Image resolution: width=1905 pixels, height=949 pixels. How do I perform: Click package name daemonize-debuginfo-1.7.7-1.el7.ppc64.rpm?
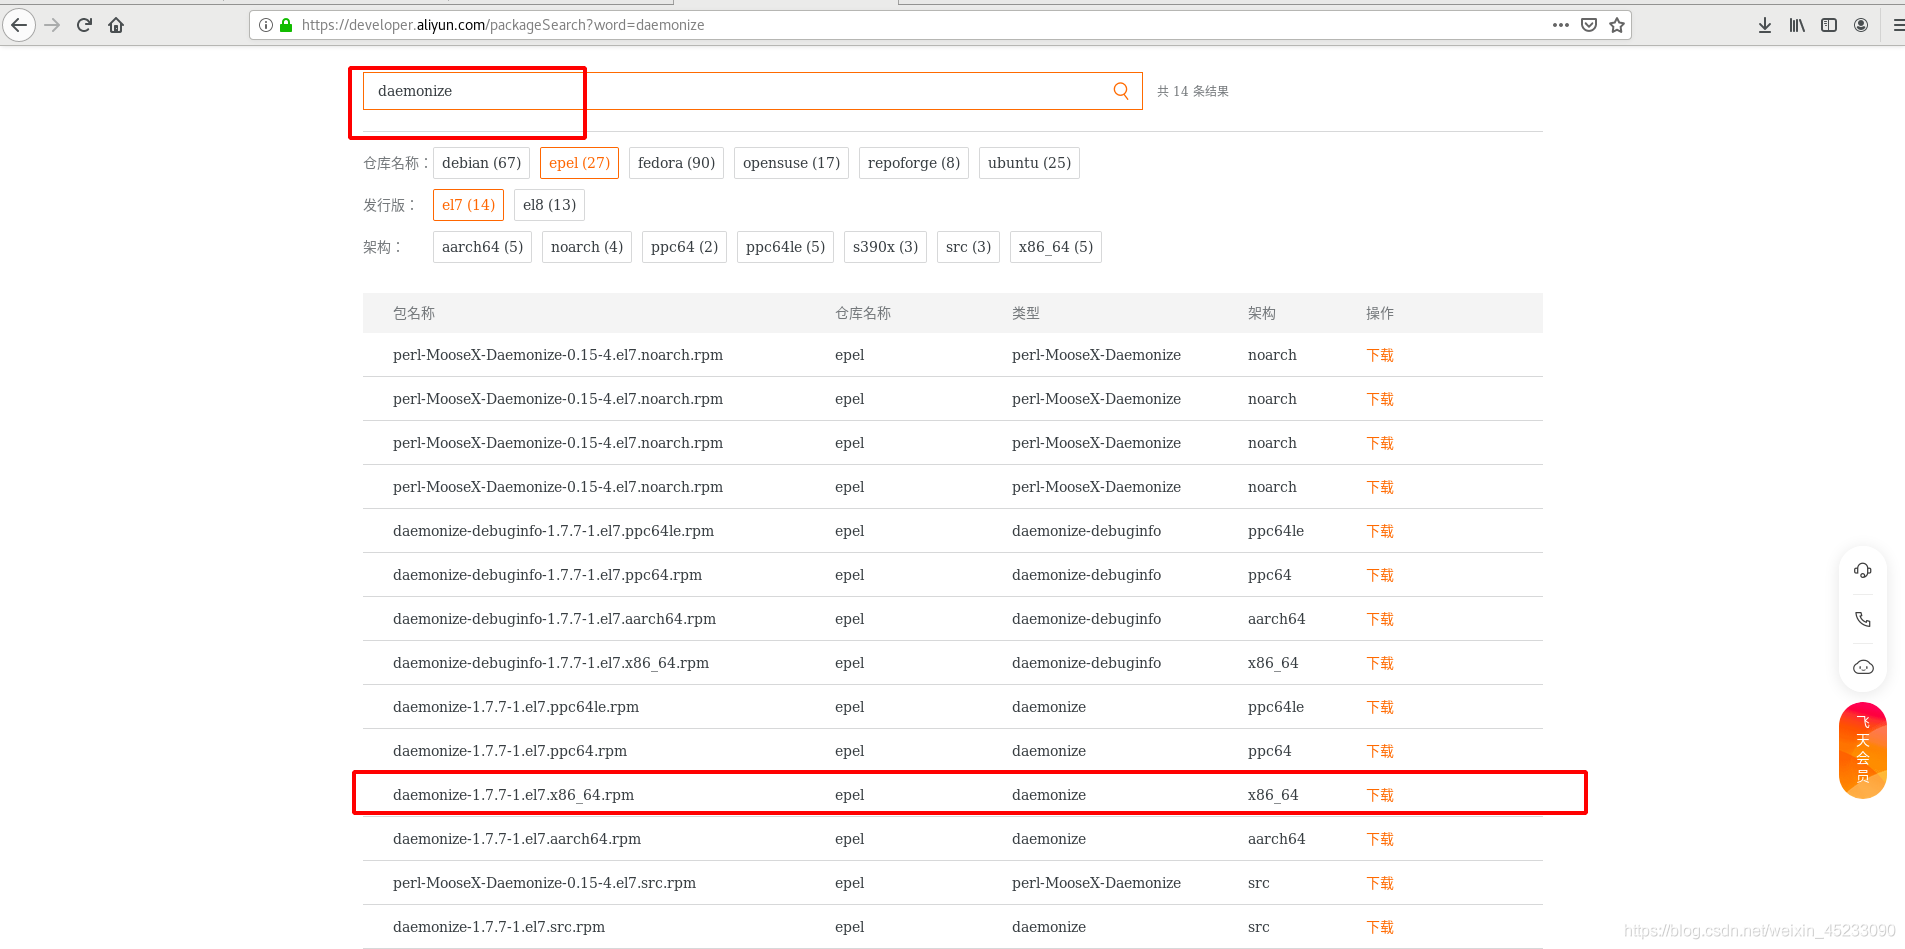pos(547,575)
